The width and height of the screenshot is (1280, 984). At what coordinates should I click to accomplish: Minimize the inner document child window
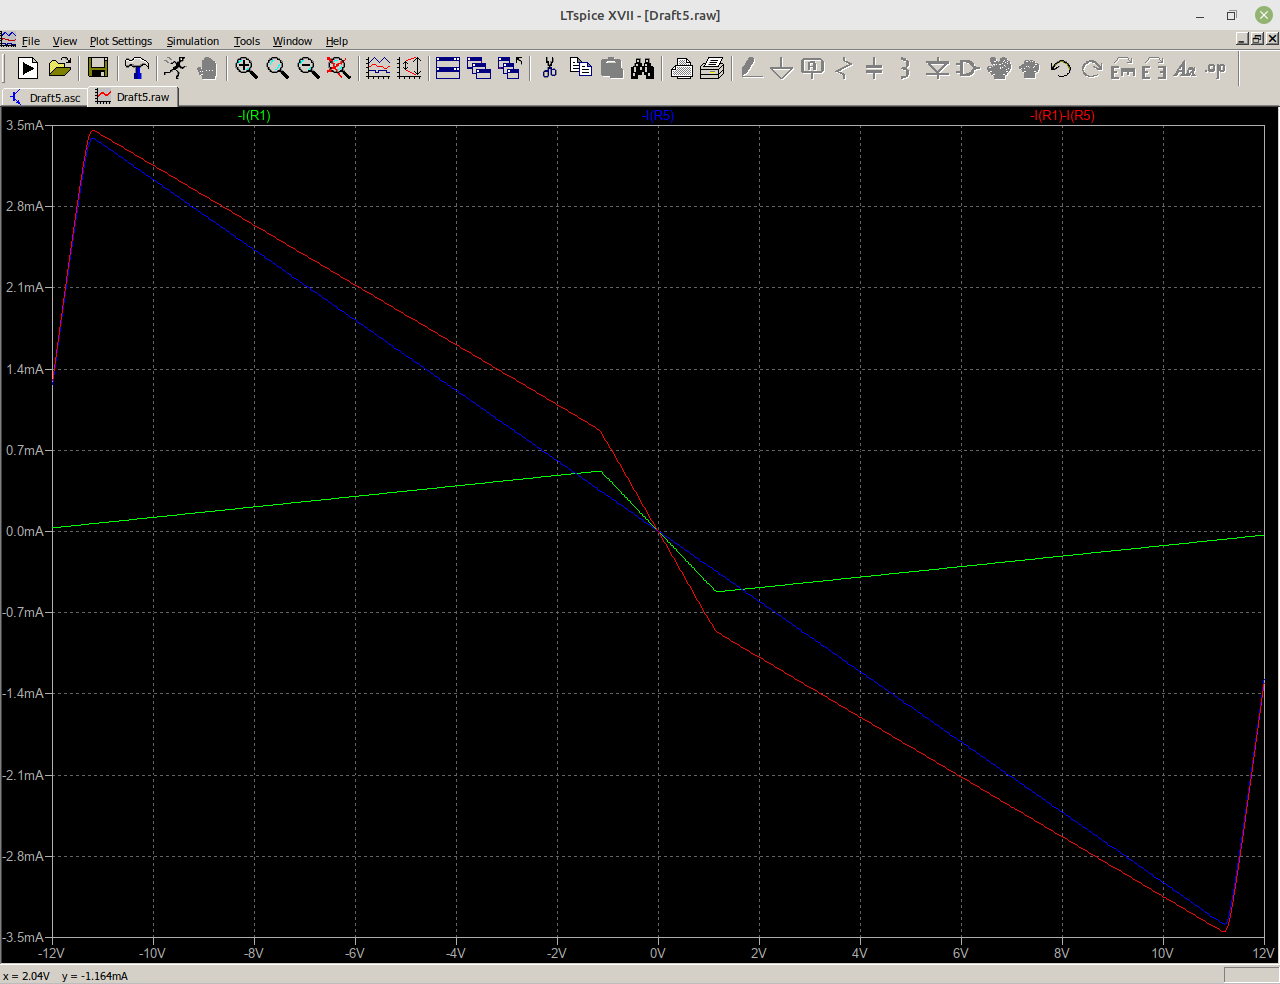[1242, 39]
